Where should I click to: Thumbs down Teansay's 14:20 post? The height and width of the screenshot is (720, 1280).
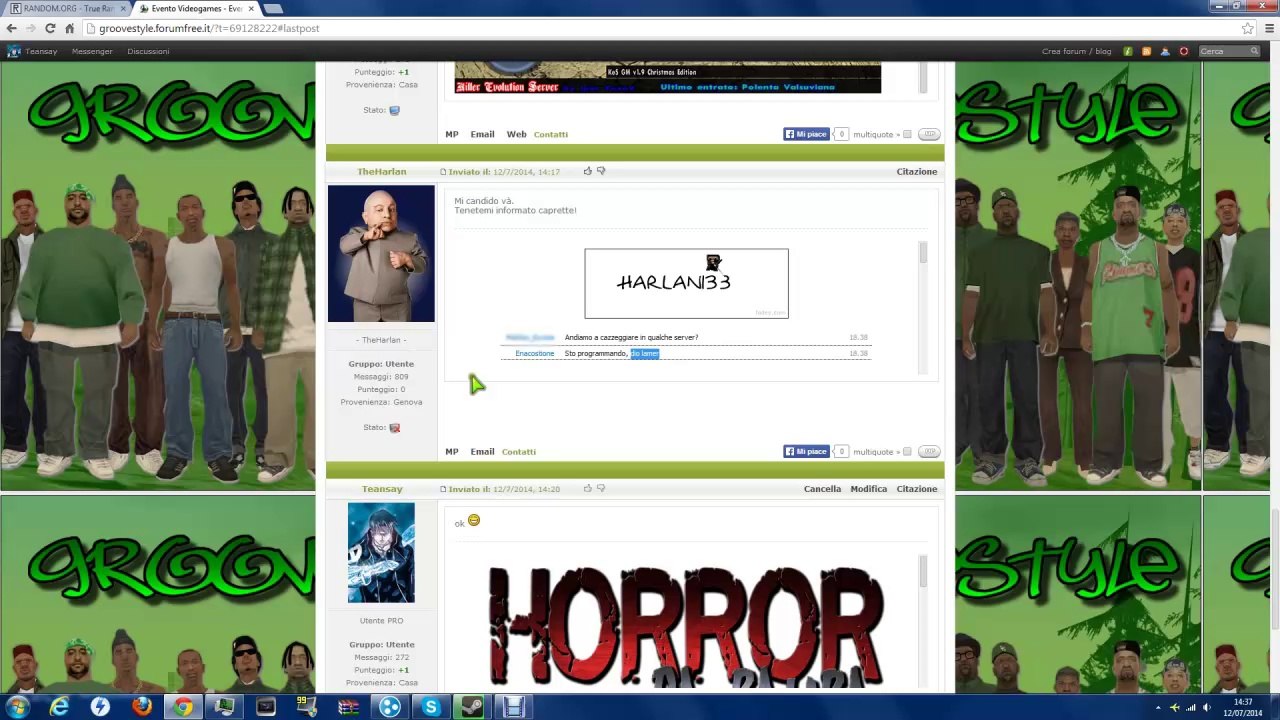(601, 488)
